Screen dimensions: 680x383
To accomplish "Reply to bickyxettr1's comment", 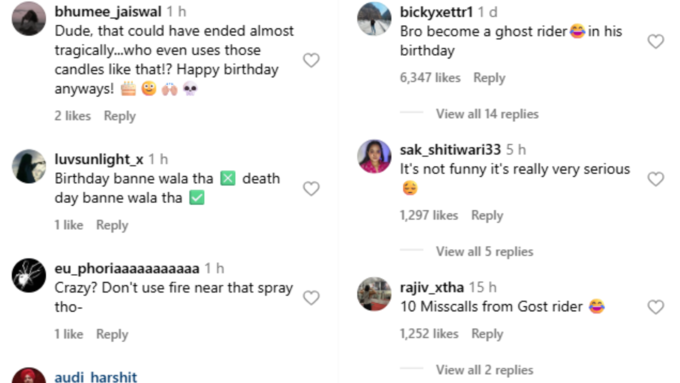I will tap(489, 78).
